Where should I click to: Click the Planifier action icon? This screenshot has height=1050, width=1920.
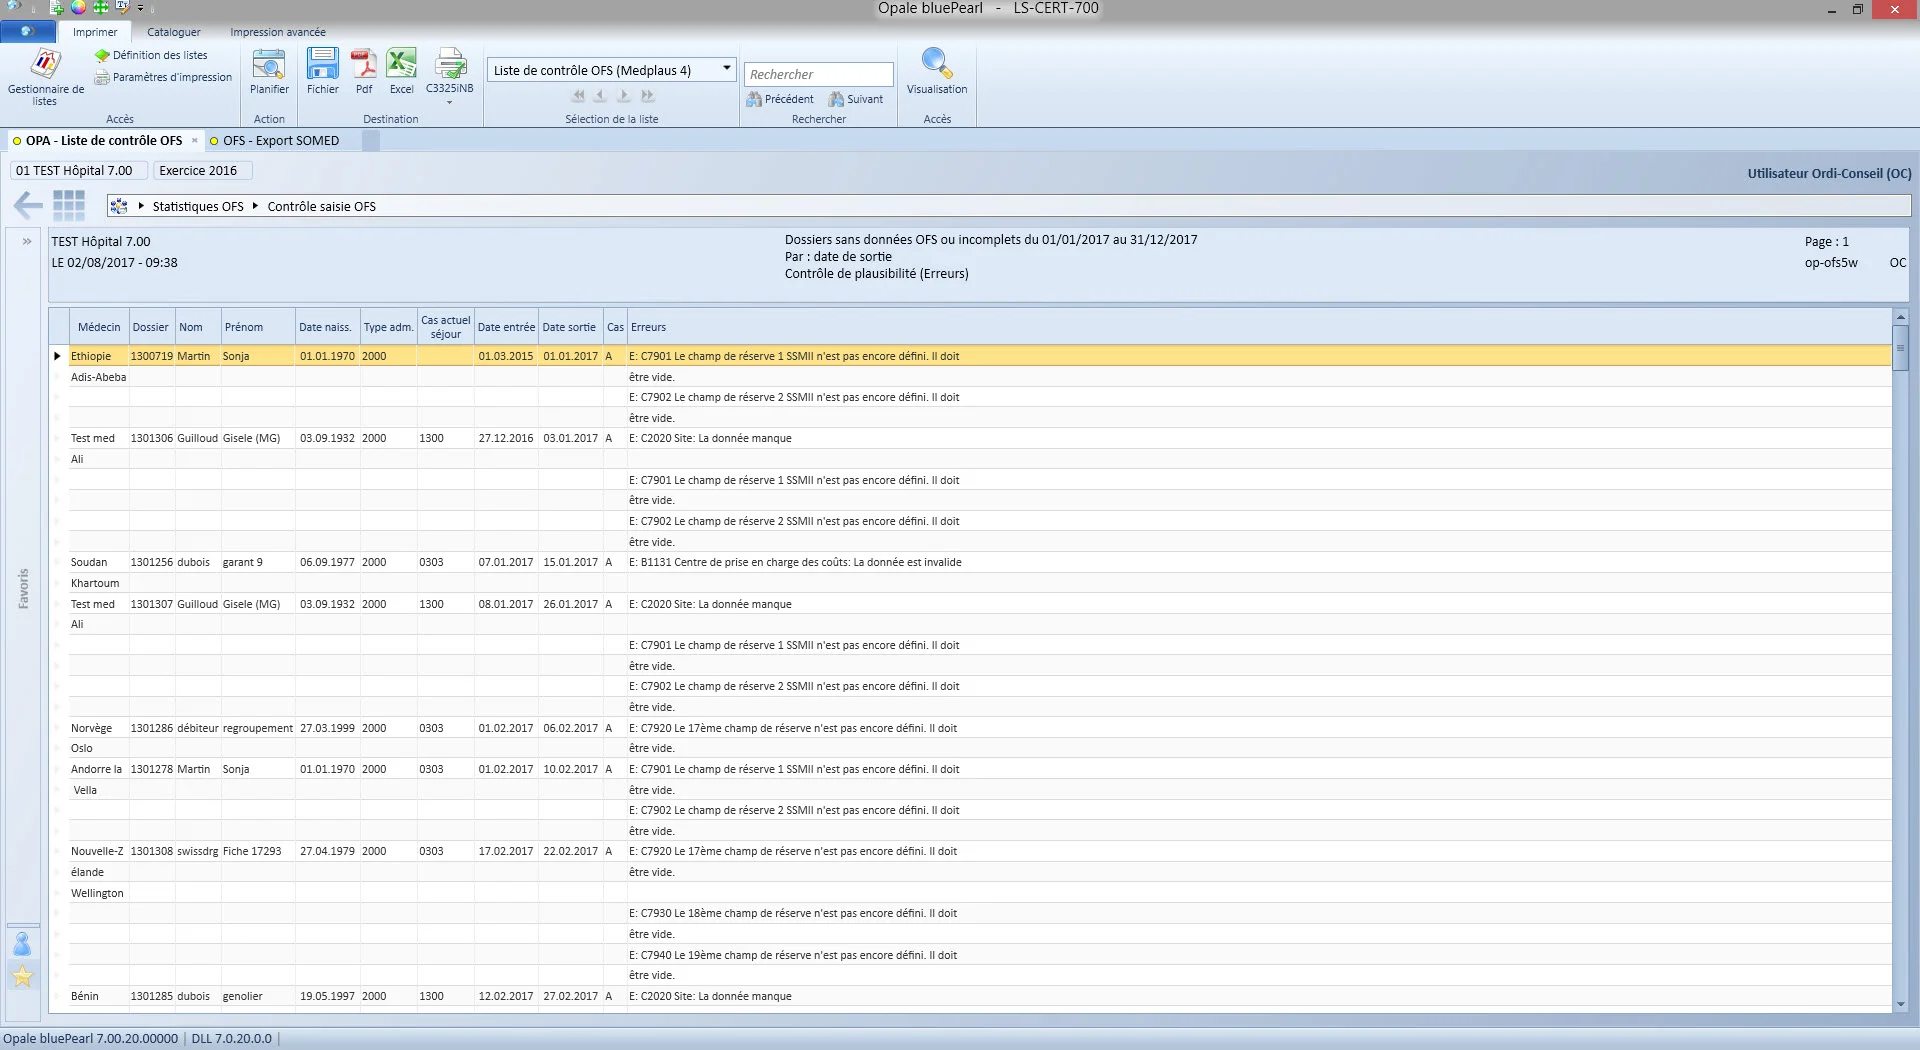click(269, 72)
